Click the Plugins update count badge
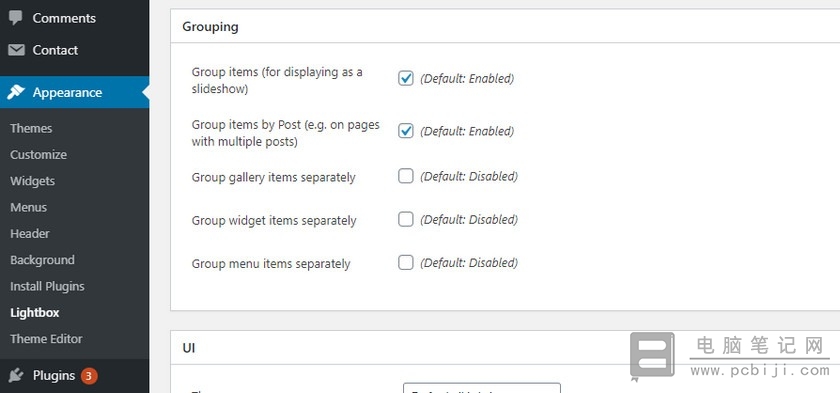 [89, 376]
